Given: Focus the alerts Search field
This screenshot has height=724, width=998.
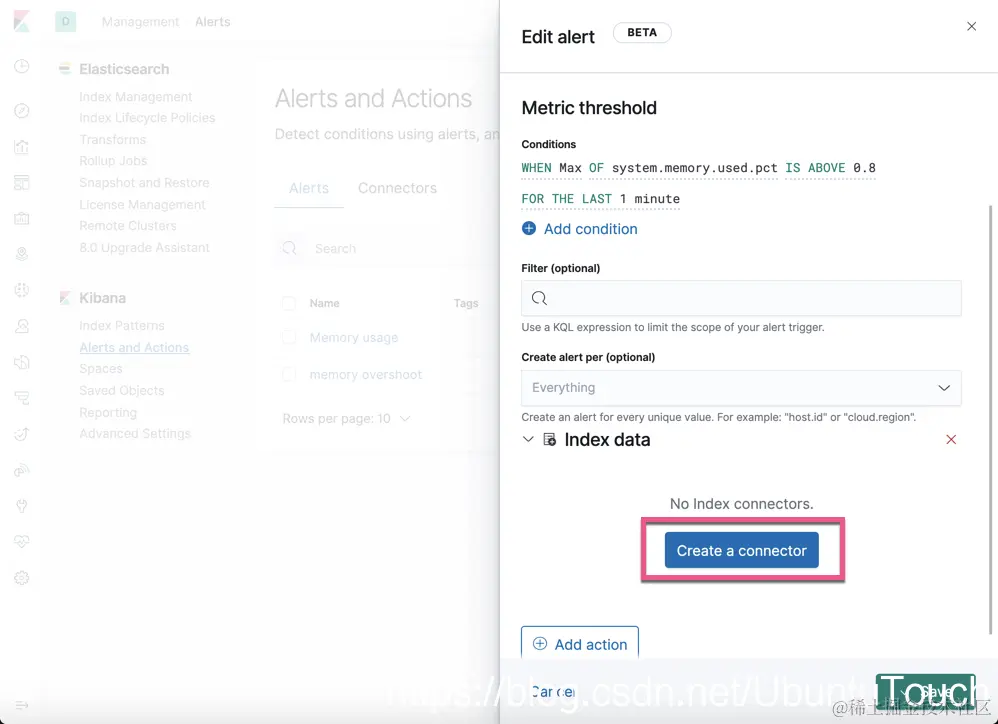Looking at the screenshot, I should (x=388, y=248).
